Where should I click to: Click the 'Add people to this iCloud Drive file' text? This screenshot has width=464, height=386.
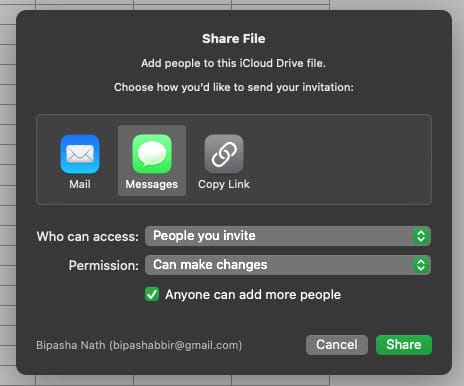click(x=233, y=63)
